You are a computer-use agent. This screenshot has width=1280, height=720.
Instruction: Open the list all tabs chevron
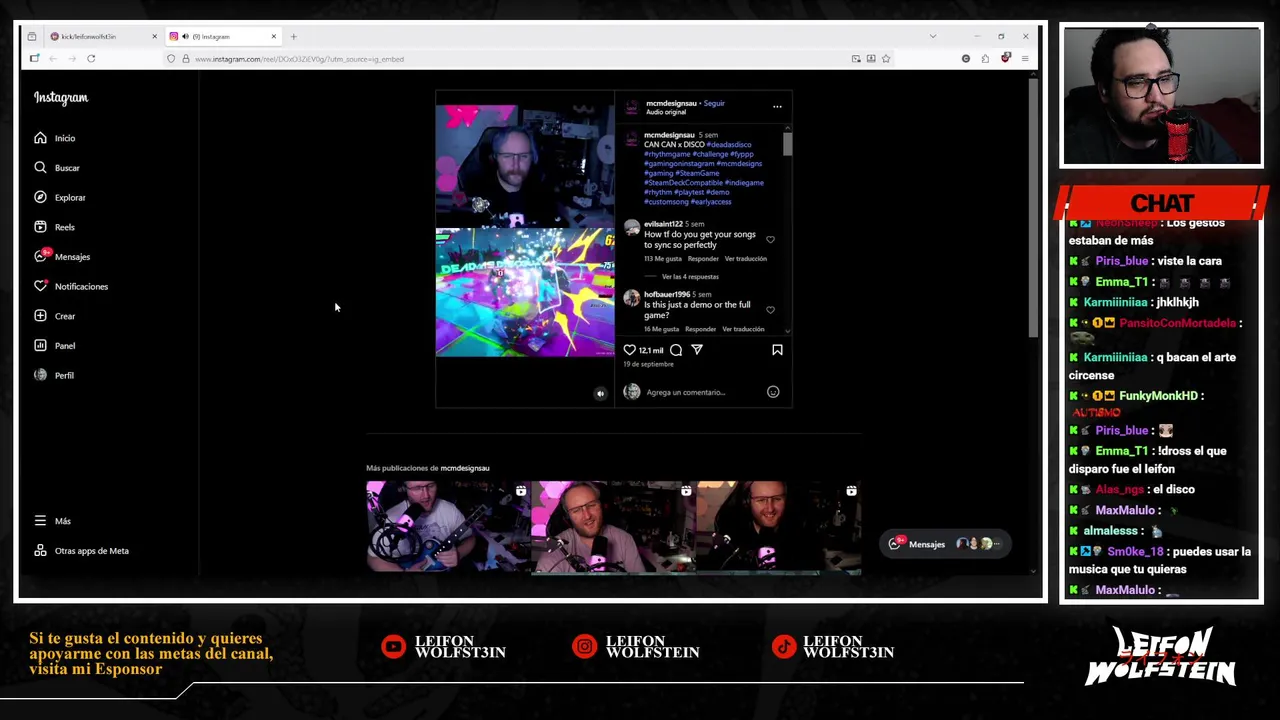pyautogui.click(x=933, y=37)
